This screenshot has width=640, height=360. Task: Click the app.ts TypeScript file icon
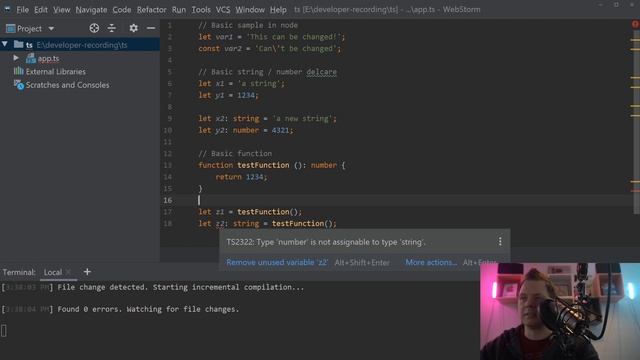[31, 58]
